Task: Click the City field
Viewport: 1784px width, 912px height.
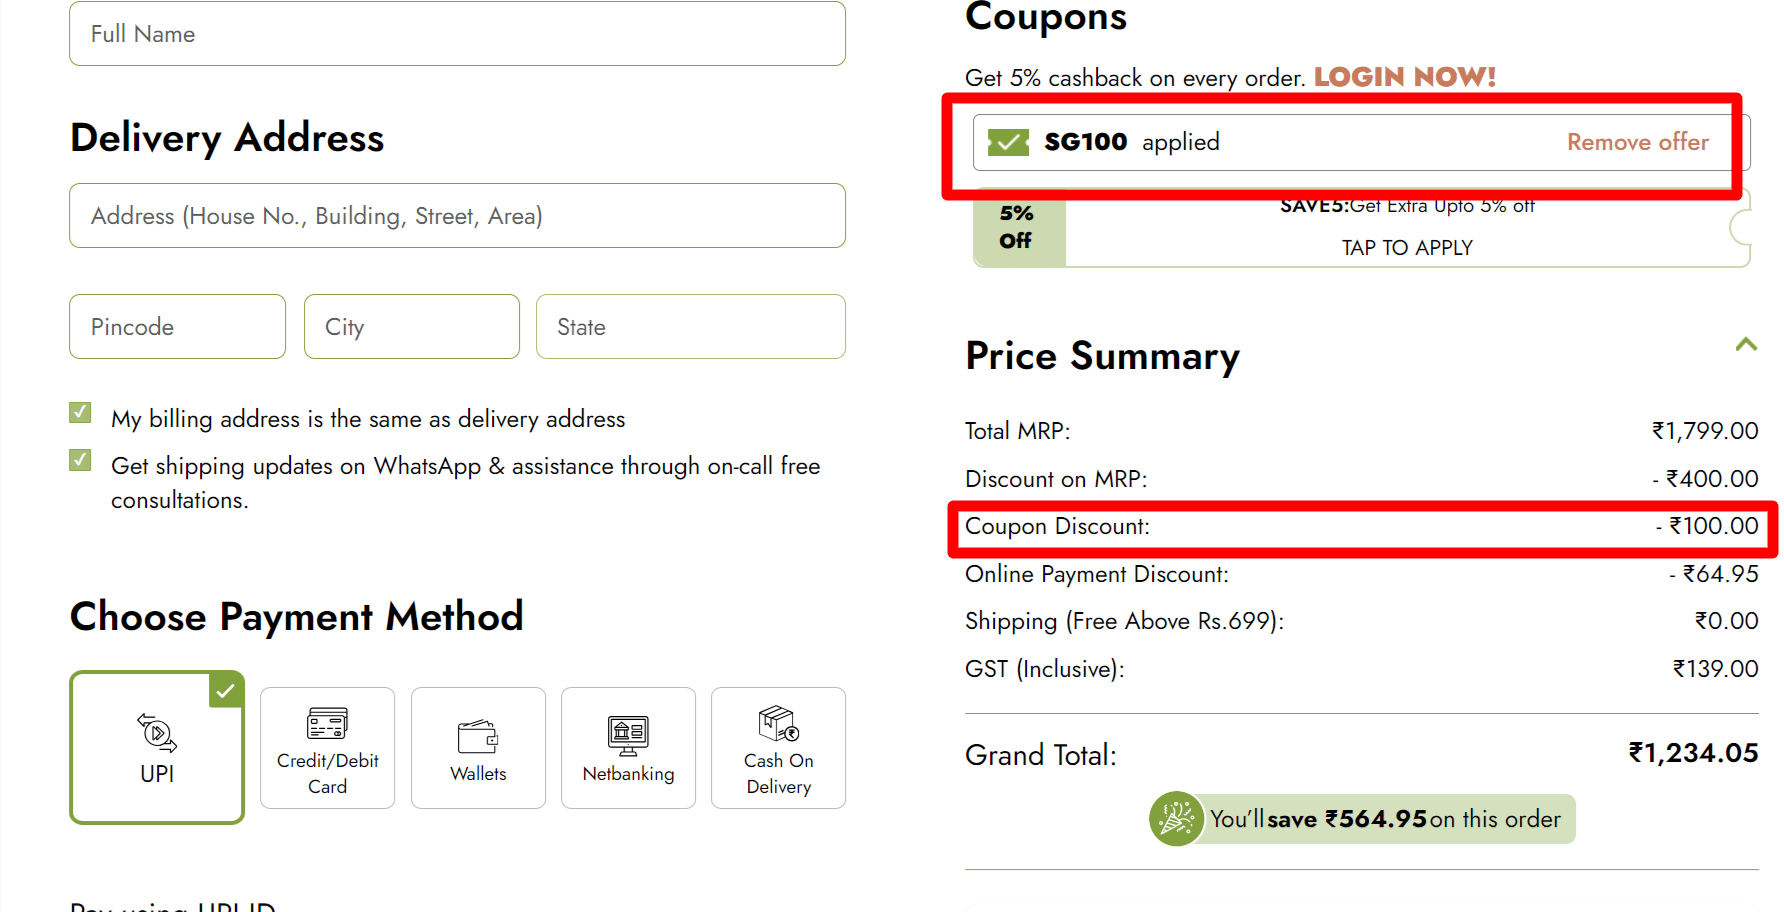Action: 411,327
